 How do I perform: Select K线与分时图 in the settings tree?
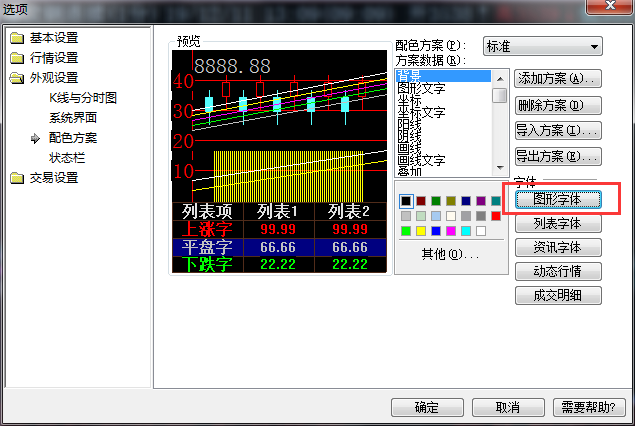tap(83, 98)
